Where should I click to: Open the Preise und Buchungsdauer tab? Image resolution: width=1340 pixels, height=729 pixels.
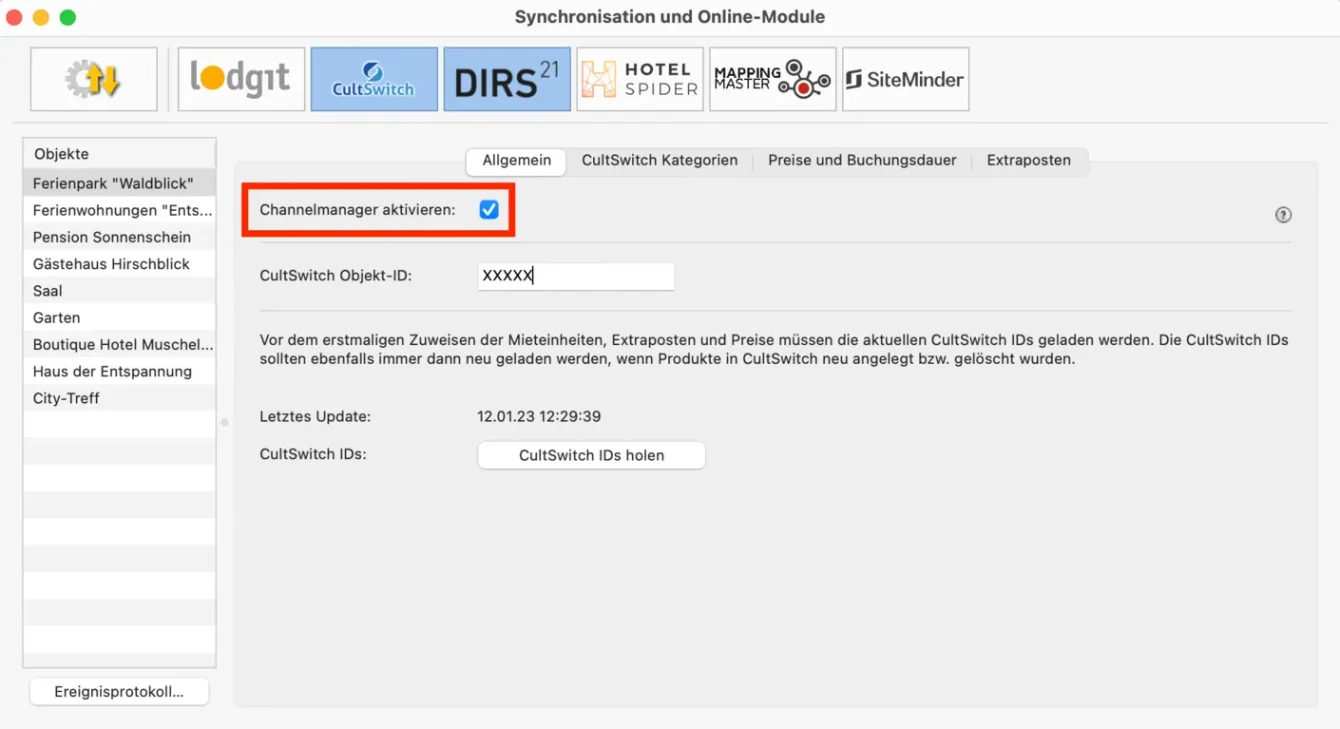862,161
